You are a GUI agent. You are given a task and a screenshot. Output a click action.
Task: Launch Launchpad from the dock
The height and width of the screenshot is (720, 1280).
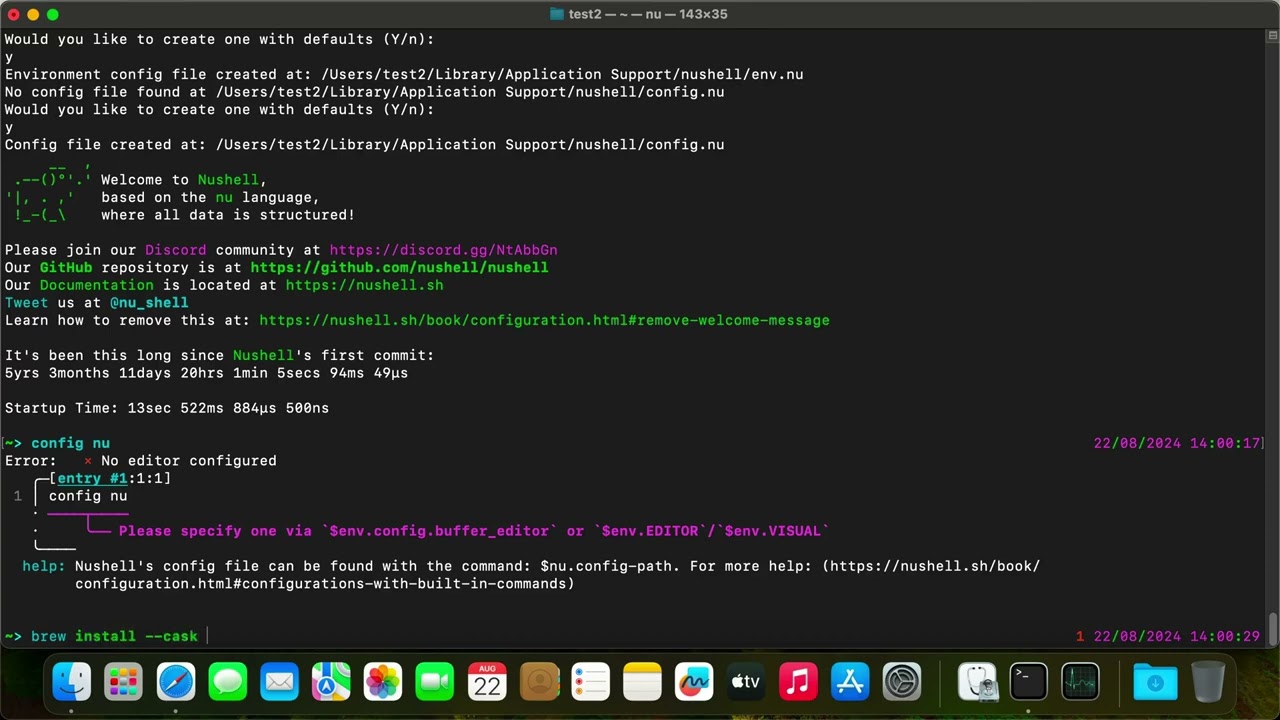pos(124,682)
